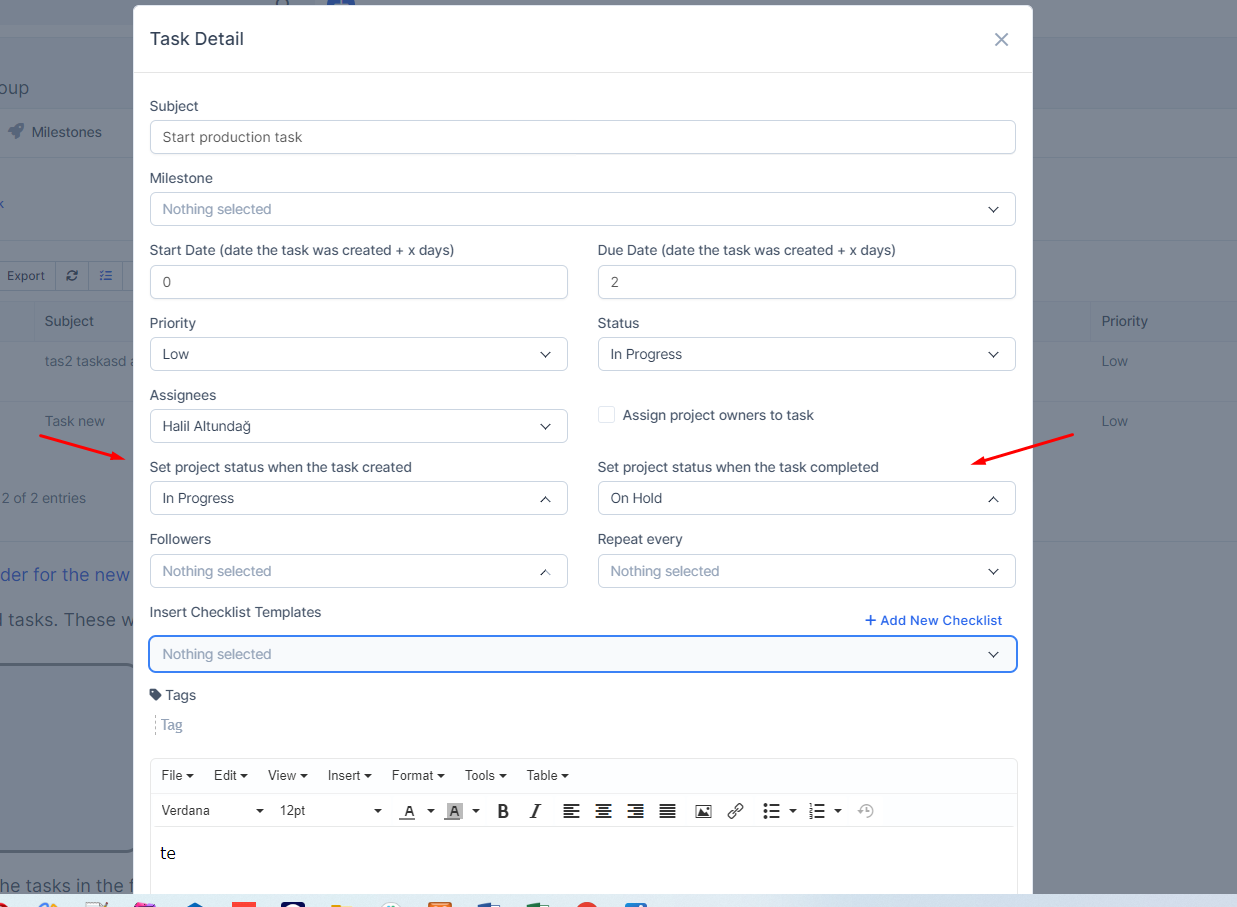Create a bulleted list
The image size is (1237, 907).
tap(773, 811)
